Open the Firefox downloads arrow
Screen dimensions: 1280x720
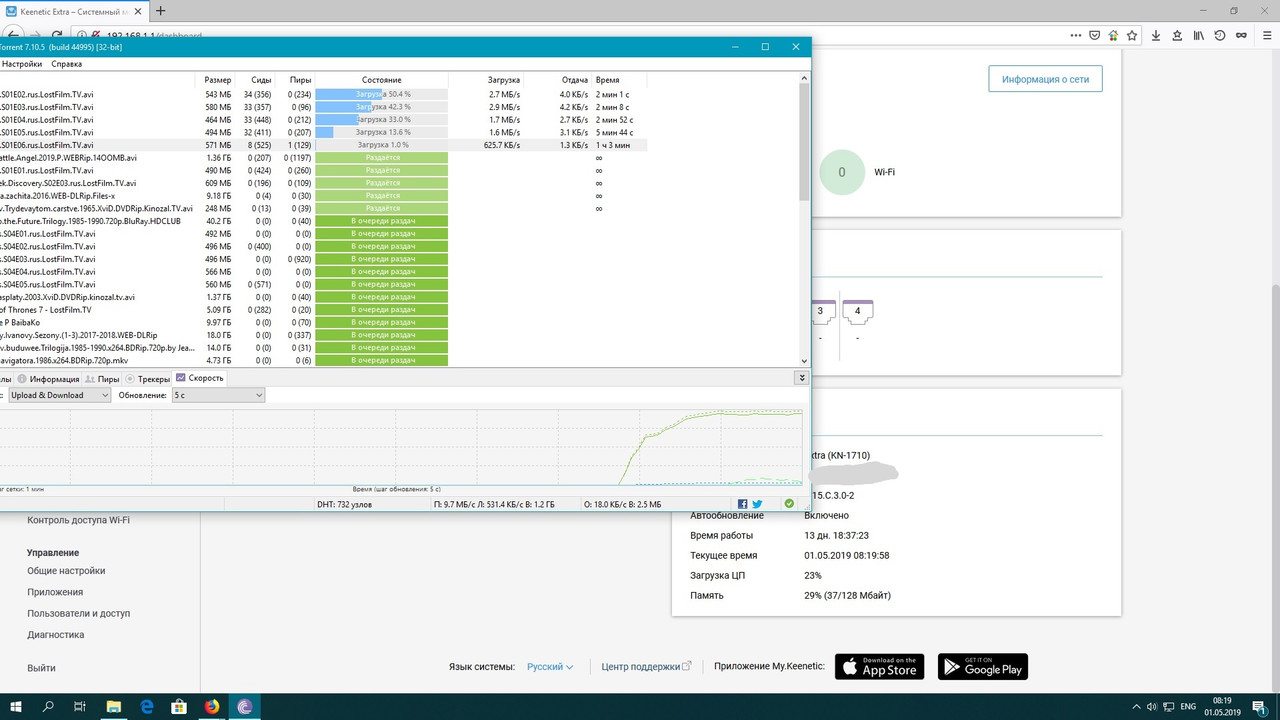point(1156,35)
